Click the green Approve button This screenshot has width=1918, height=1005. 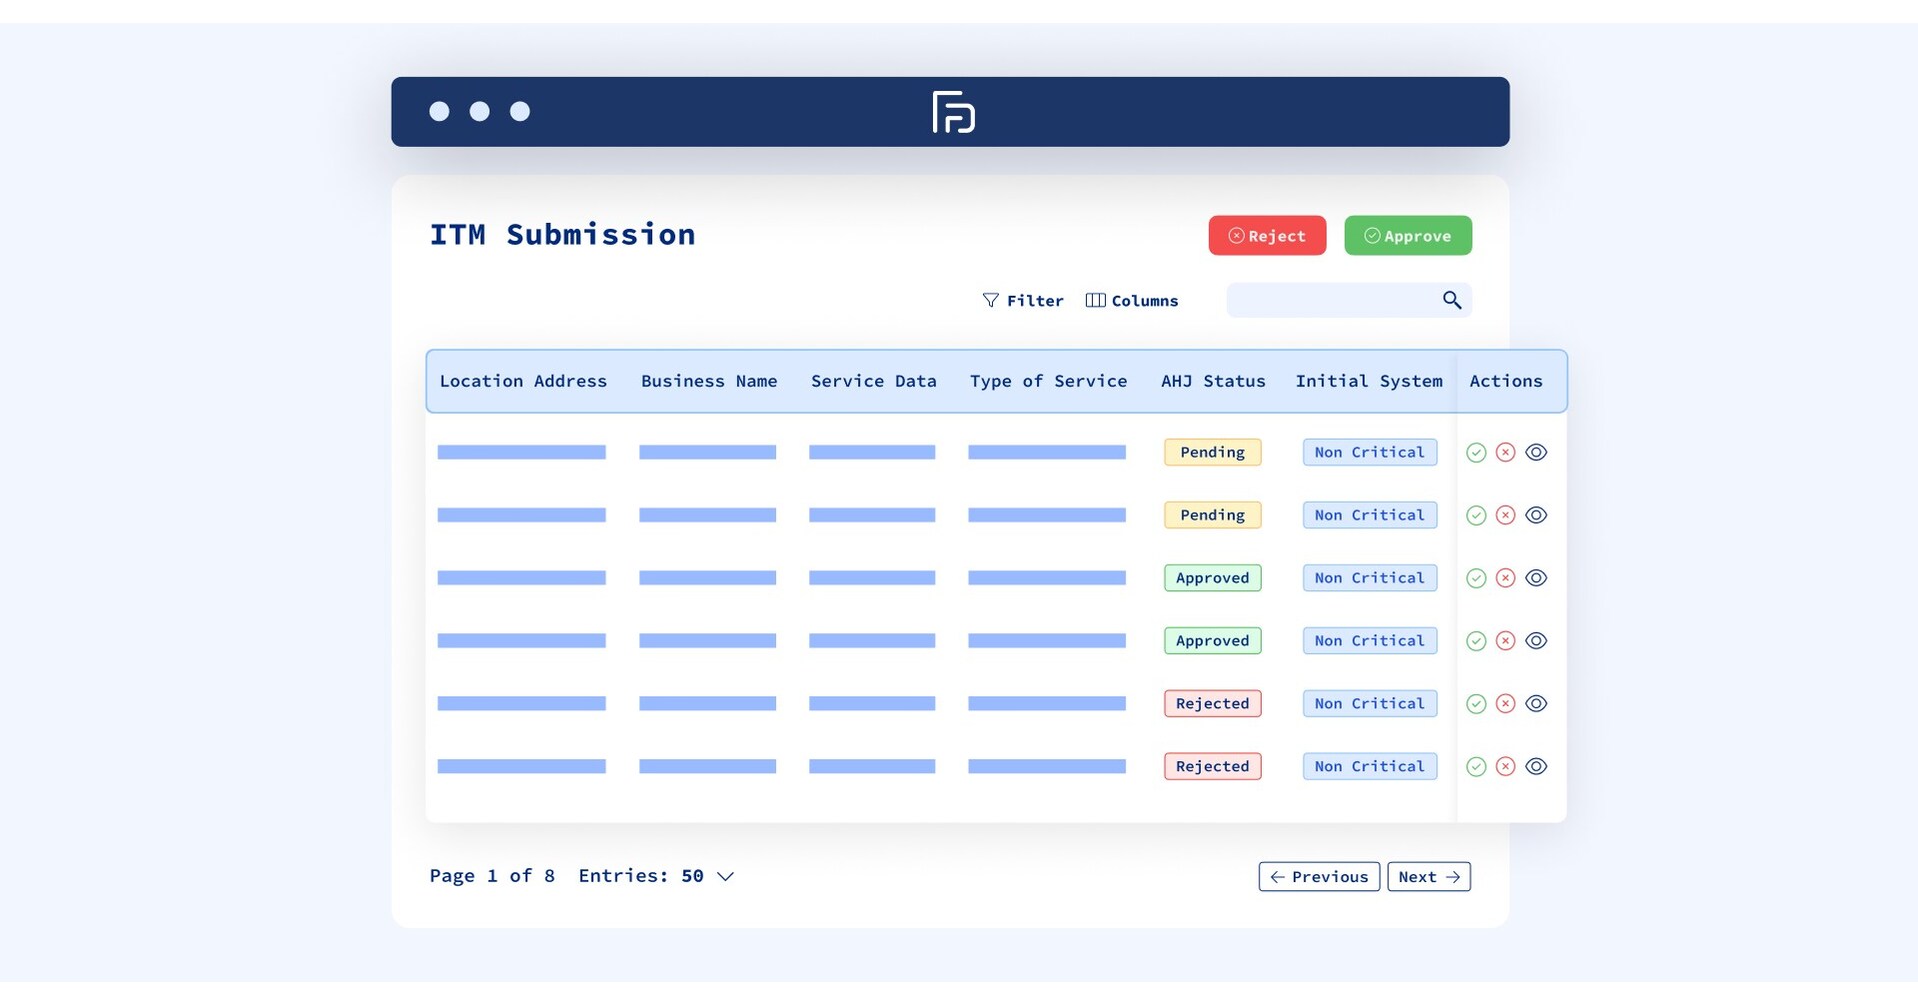(x=1408, y=235)
